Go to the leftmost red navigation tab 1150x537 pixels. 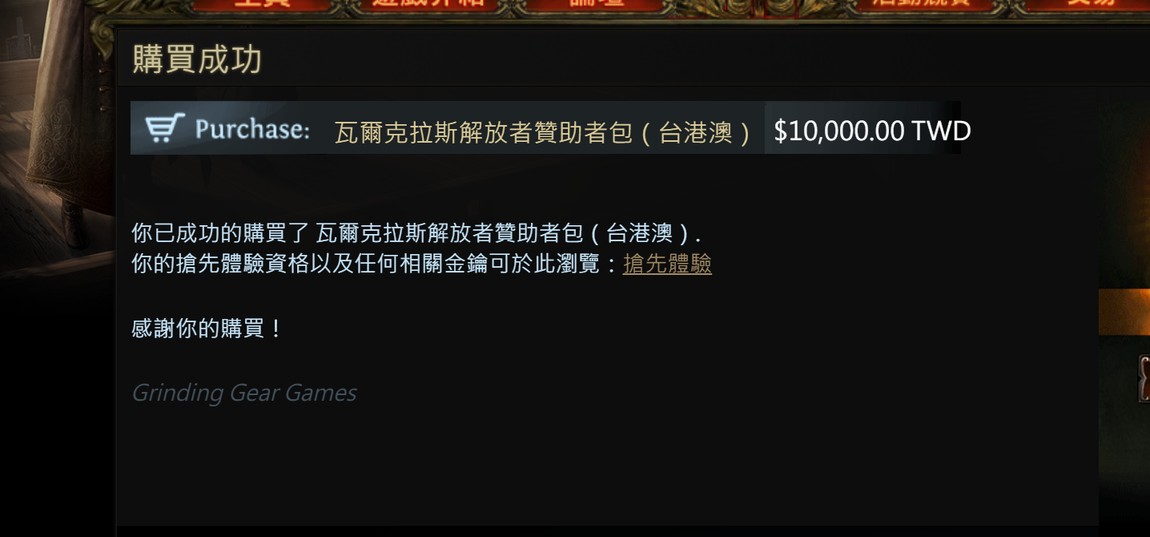click(x=261, y=5)
